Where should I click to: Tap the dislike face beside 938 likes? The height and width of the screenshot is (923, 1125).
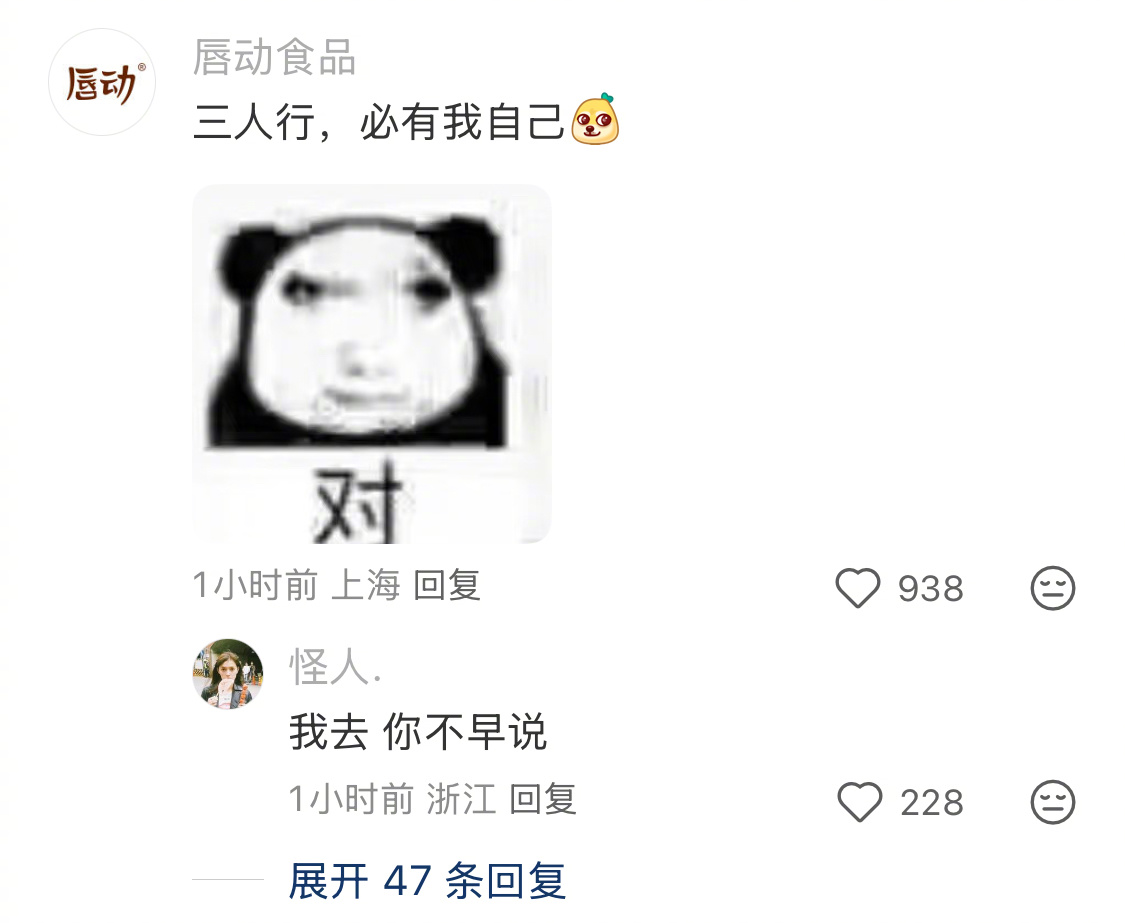pos(1053,588)
